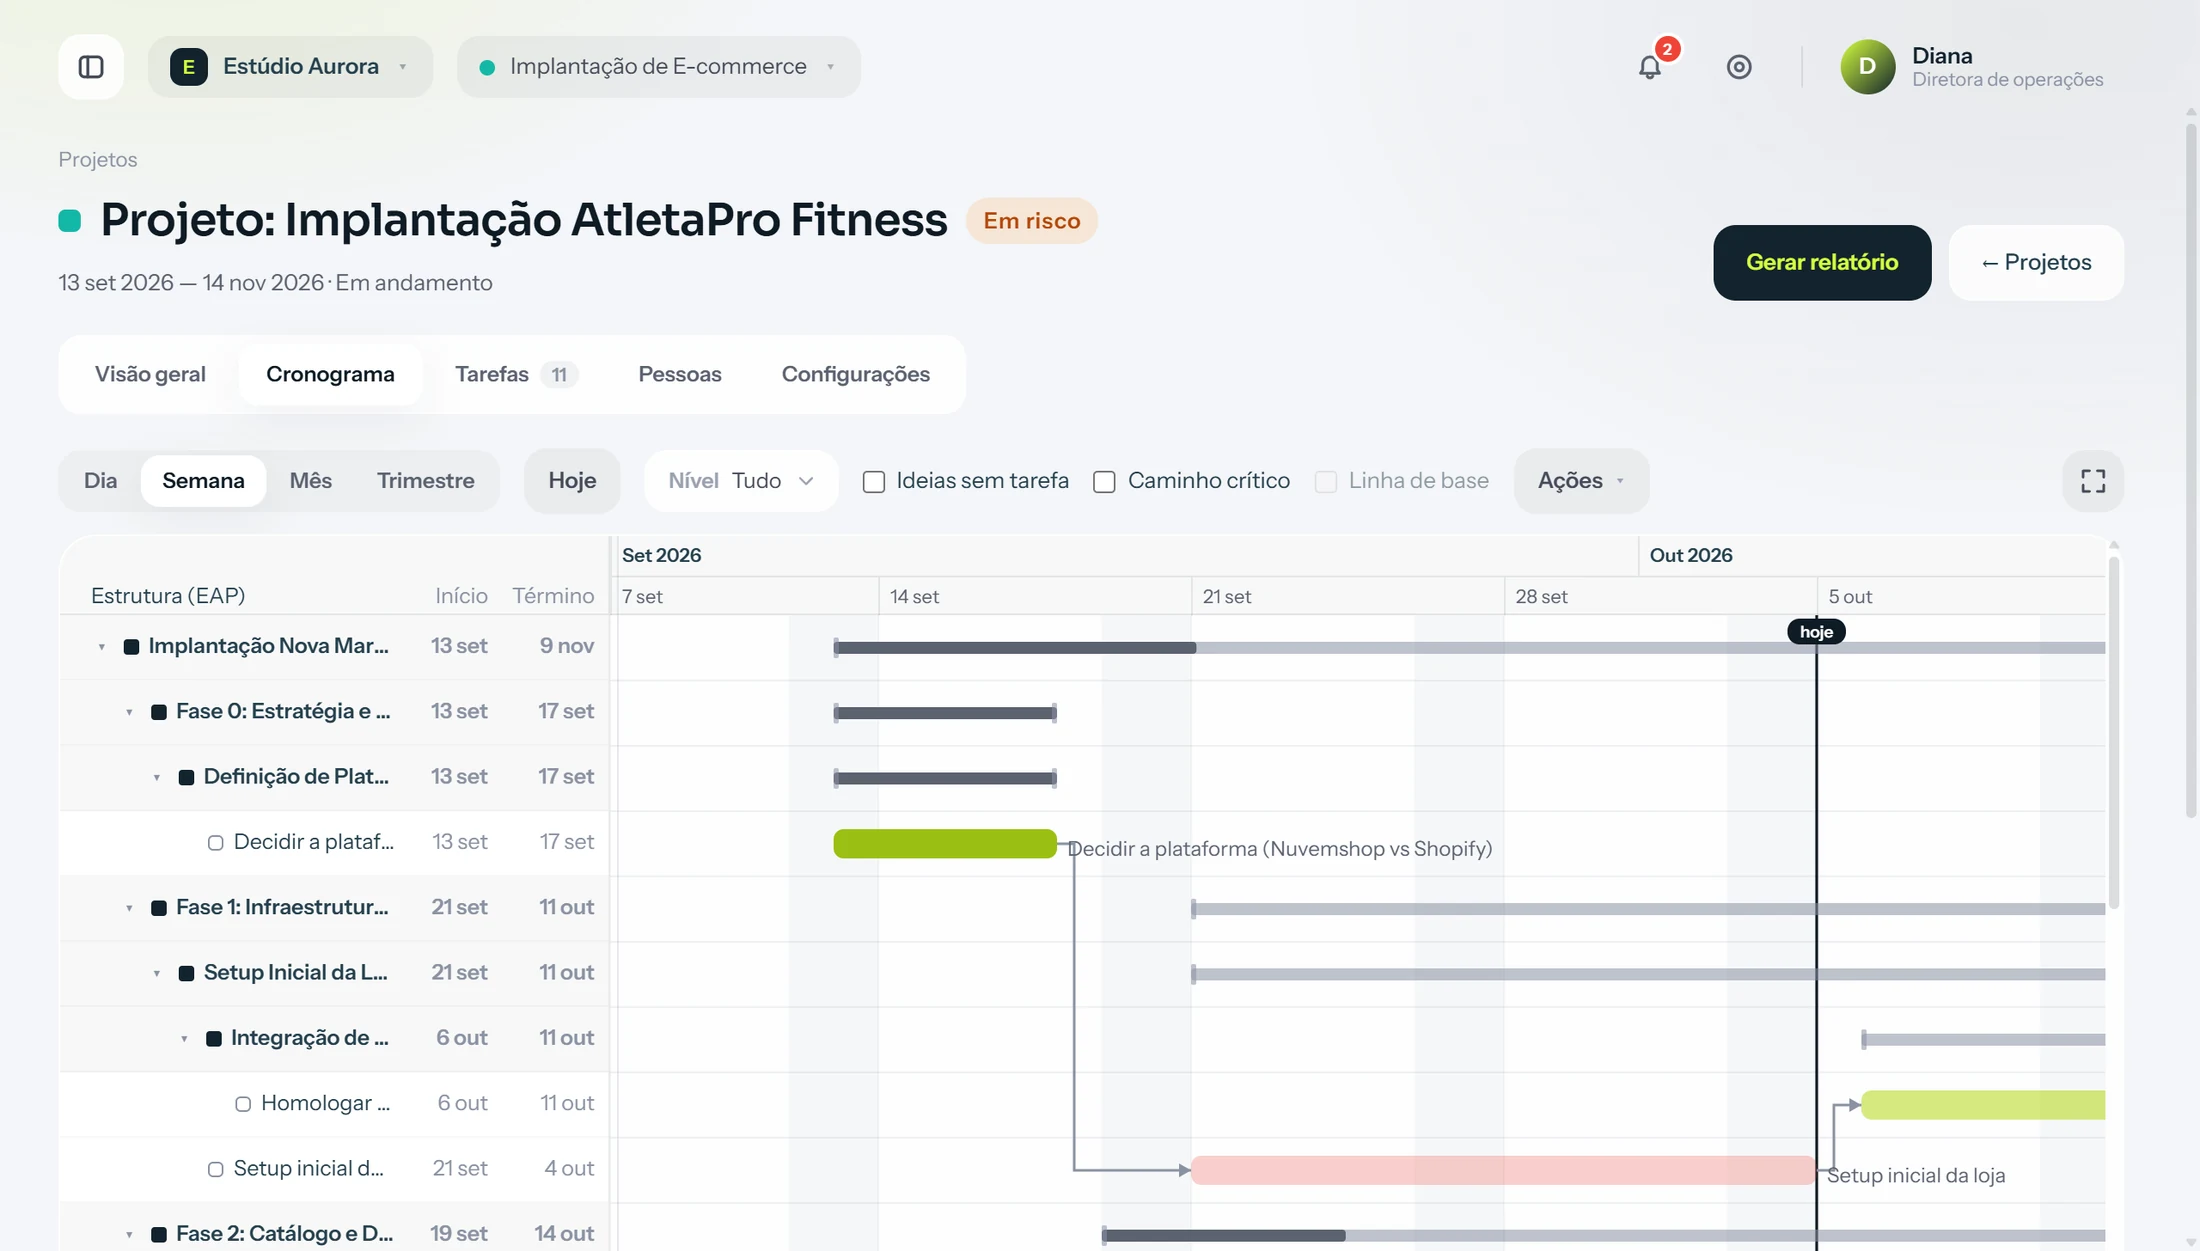Open the notifications bell
Screen dimensions: 2200x1251
pyautogui.click(x=1650, y=67)
